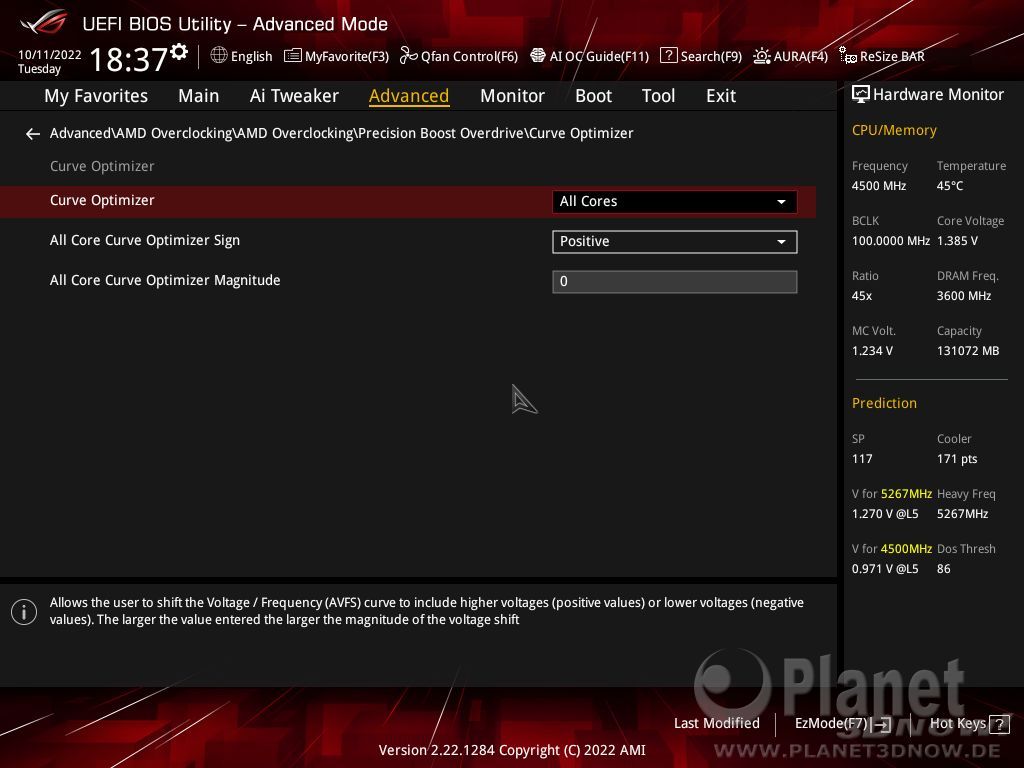Click the 18:37 clock display
This screenshot has height=768, width=1024.
(x=129, y=59)
